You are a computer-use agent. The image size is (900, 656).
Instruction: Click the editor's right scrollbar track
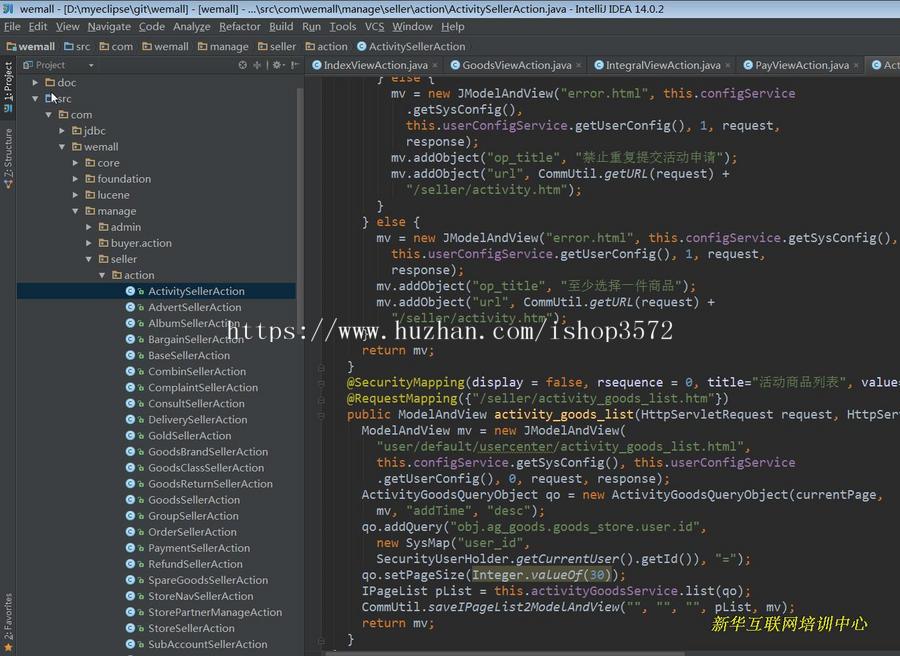[x=895, y=350]
